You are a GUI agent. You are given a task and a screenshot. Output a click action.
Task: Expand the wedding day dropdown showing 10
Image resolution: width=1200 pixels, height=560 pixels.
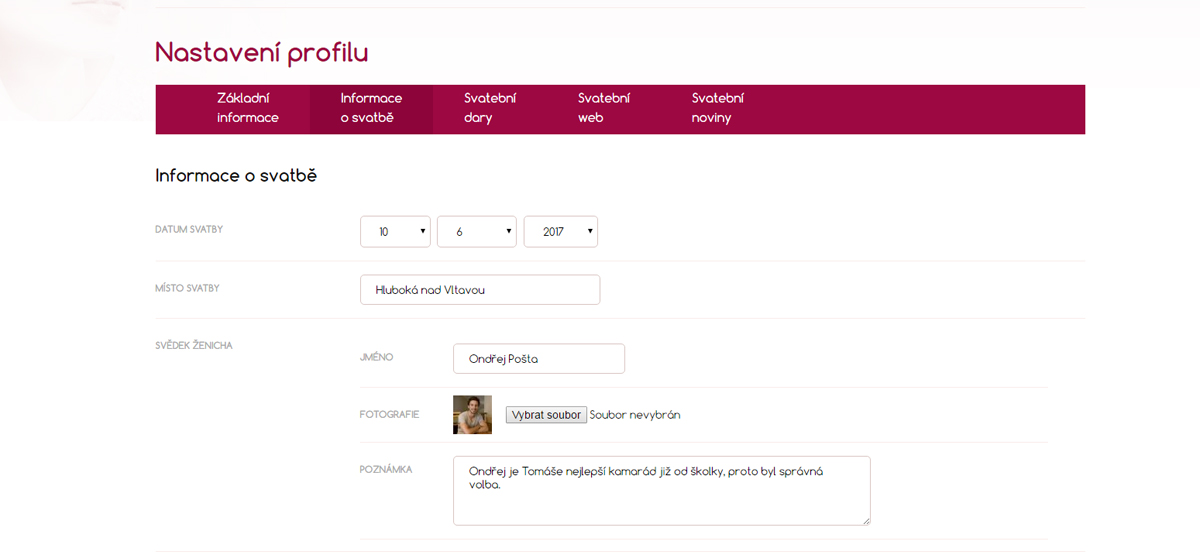[x=395, y=231]
